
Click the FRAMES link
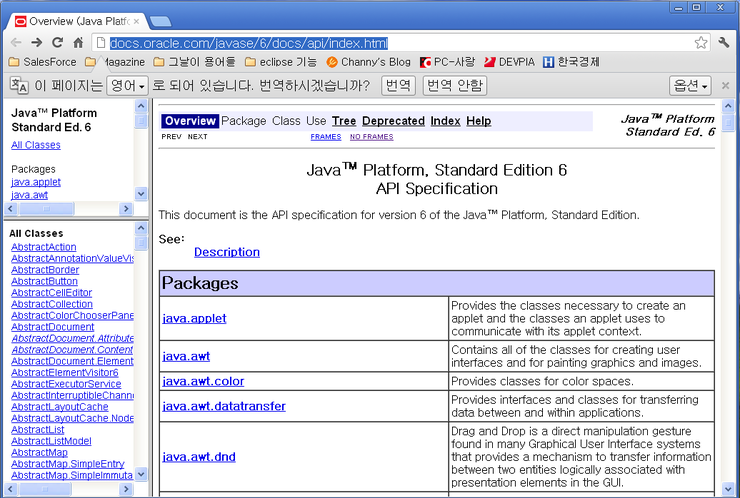pos(326,136)
